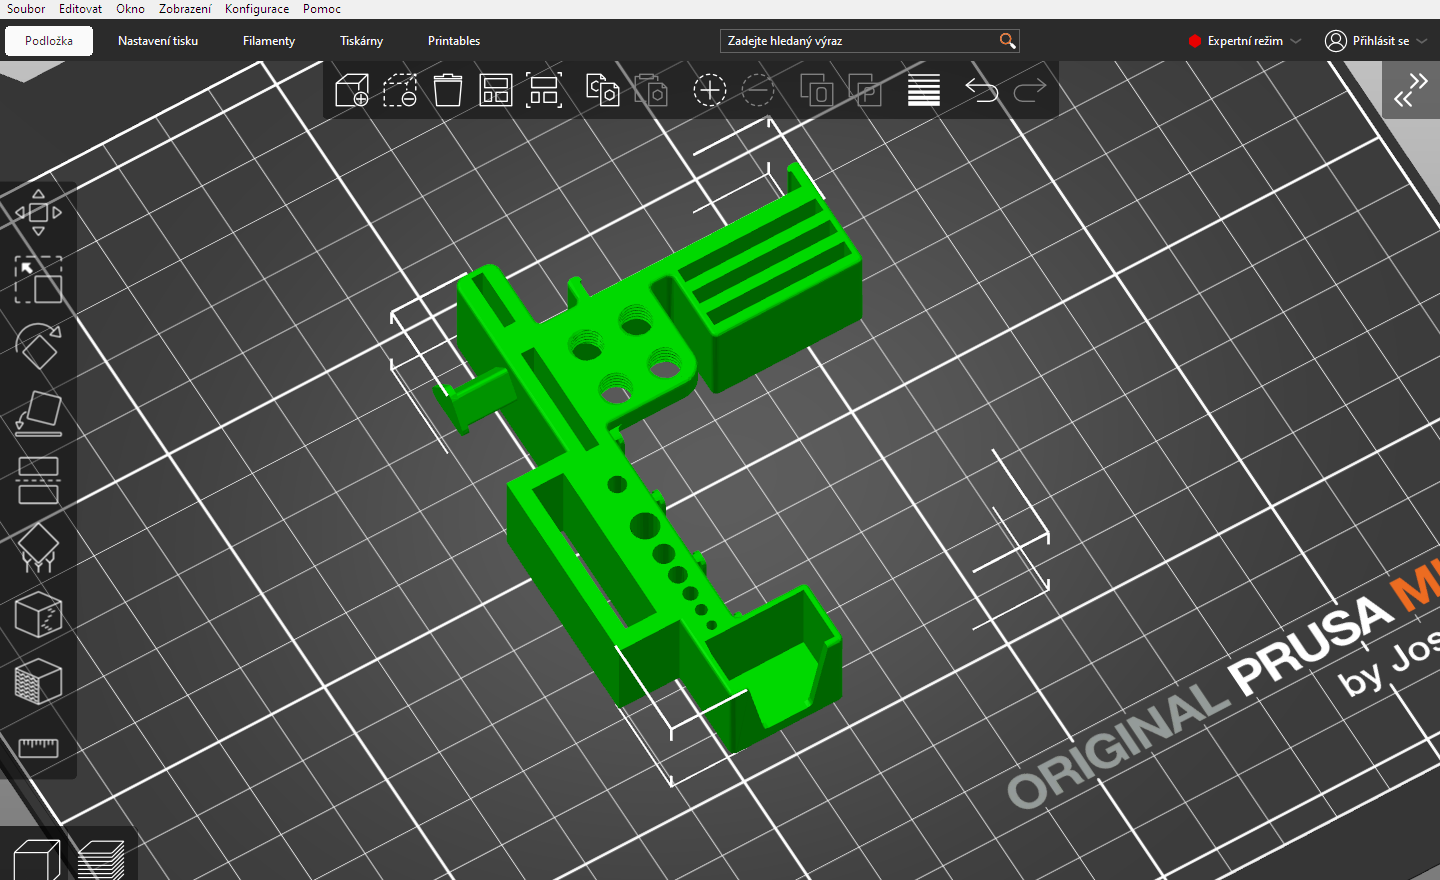Click the search magnifier icon
Image resolution: width=1440 pixels, height=880 pixels.
[1007, 41]
